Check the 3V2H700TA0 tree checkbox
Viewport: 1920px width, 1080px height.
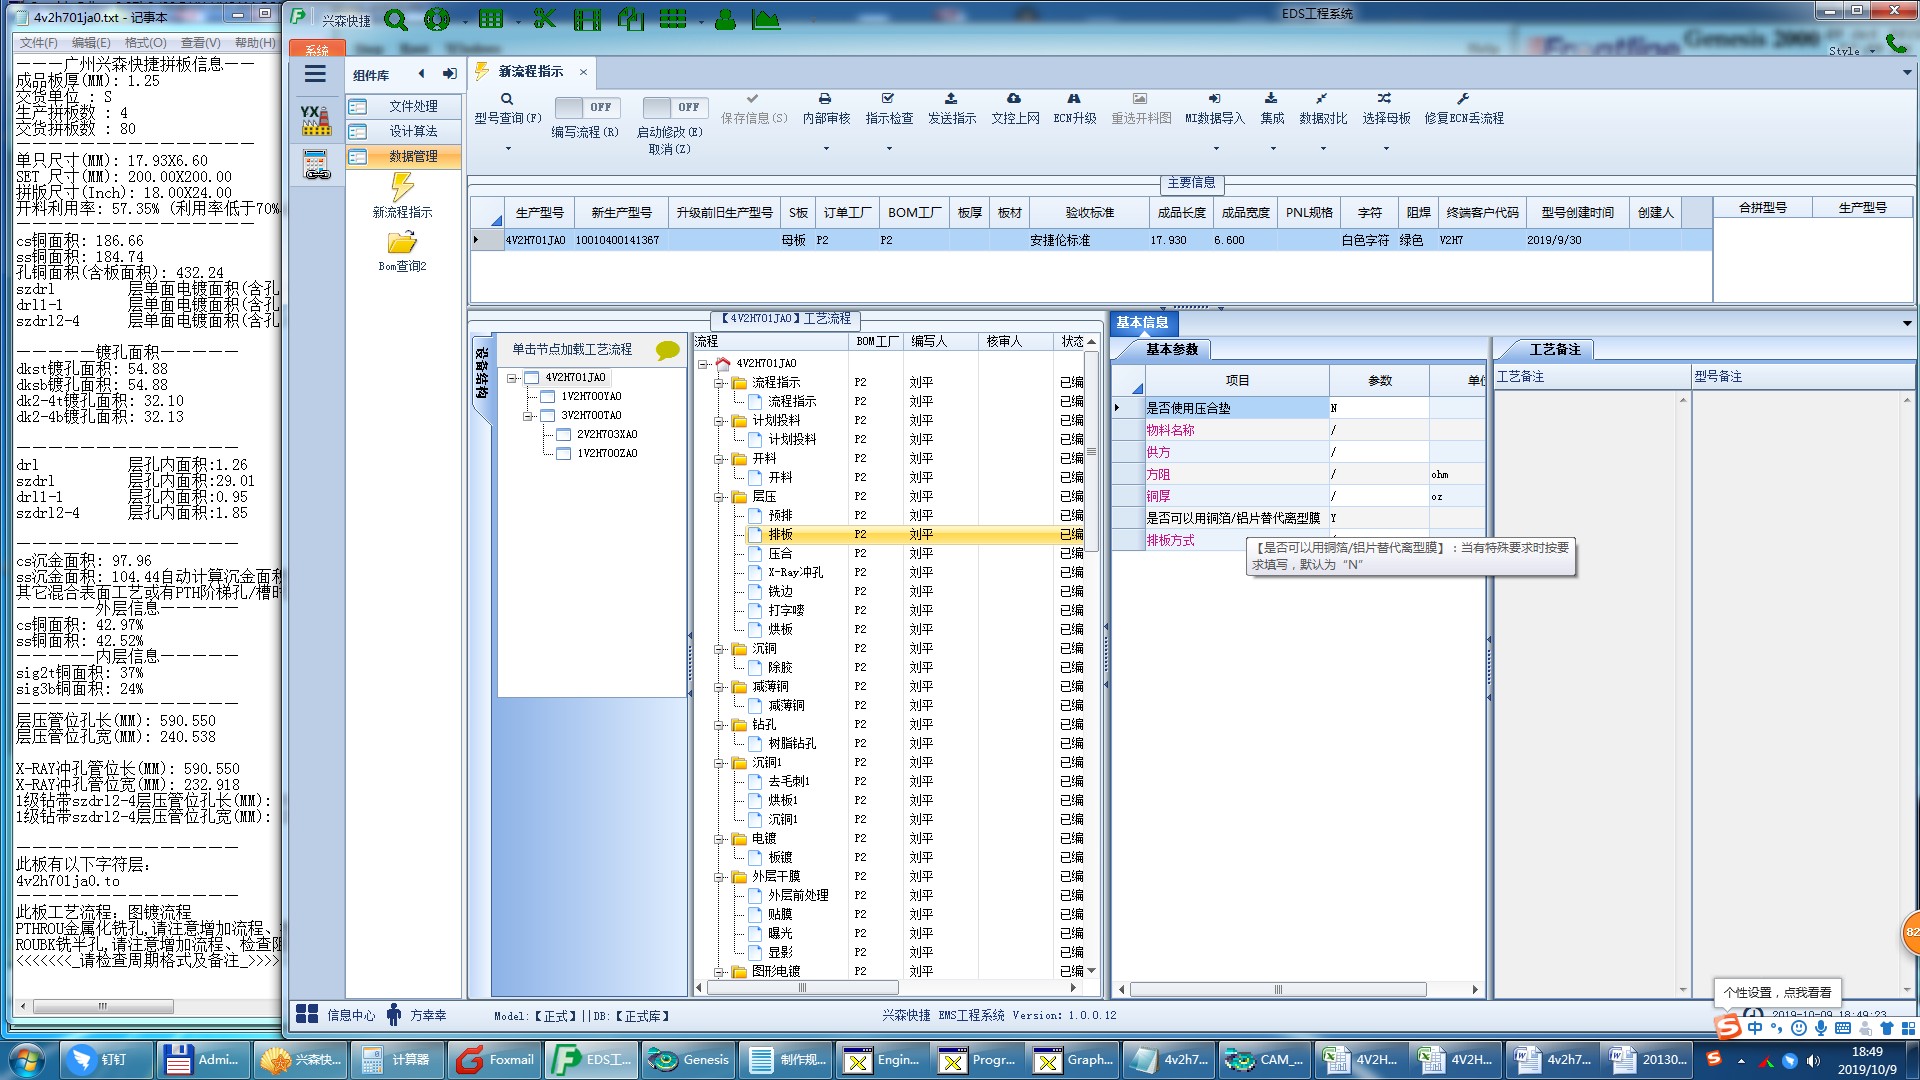coord(548,415)
